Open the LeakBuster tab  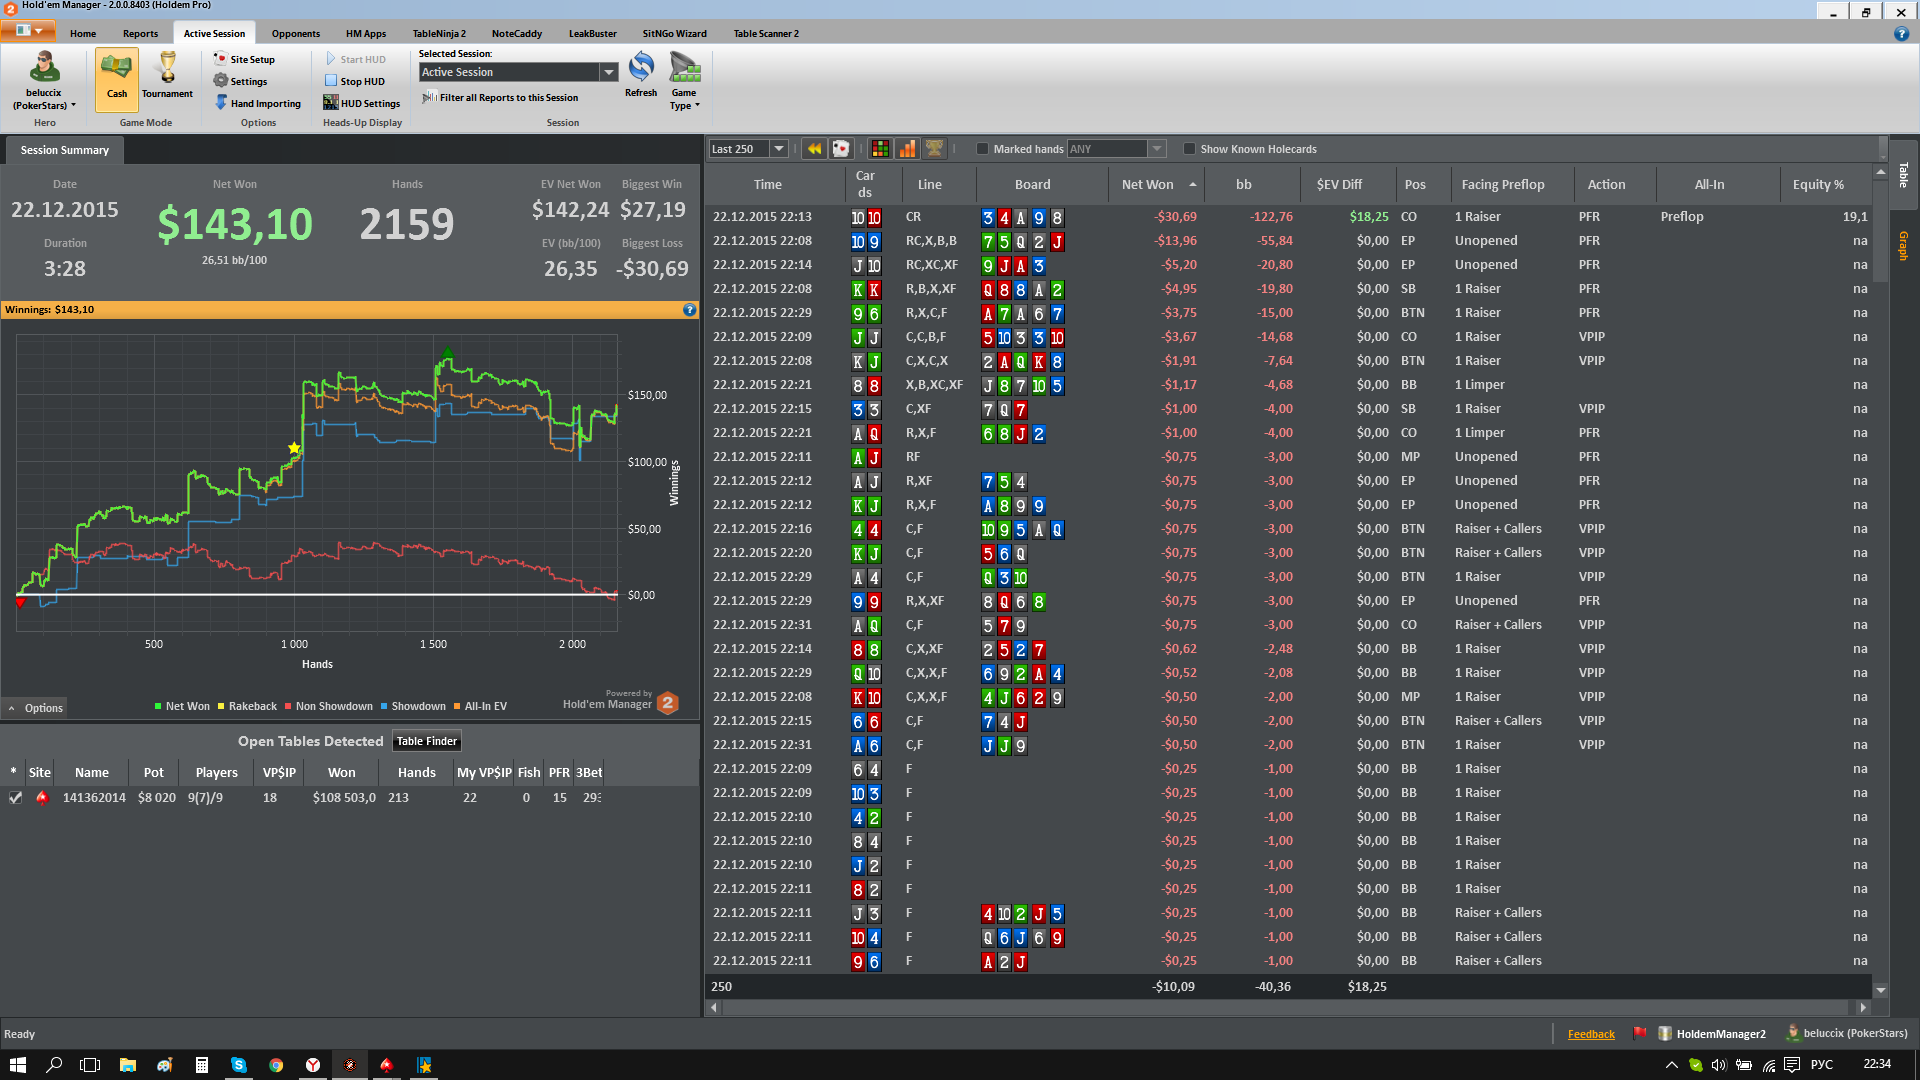tap(593, 33)
